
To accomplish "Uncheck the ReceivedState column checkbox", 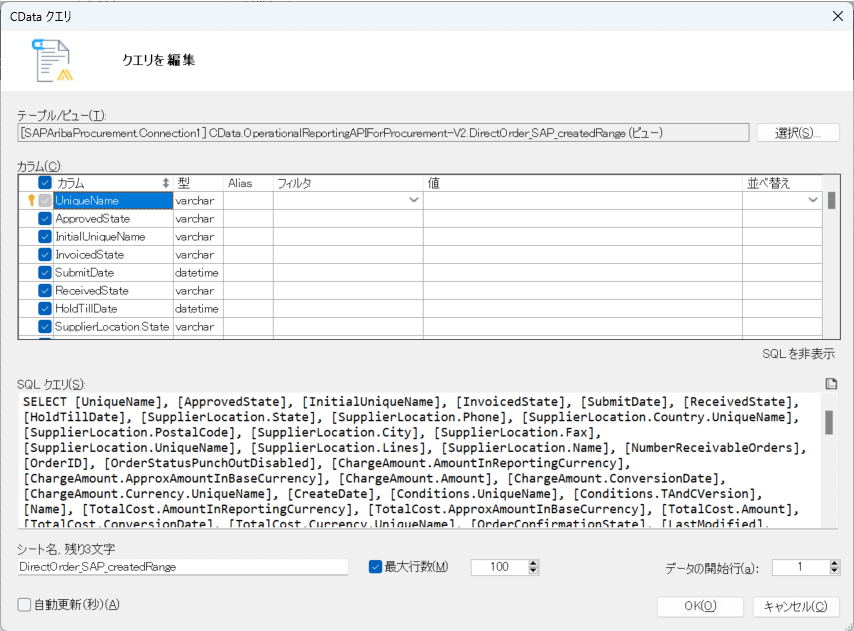I will (45, 291).
